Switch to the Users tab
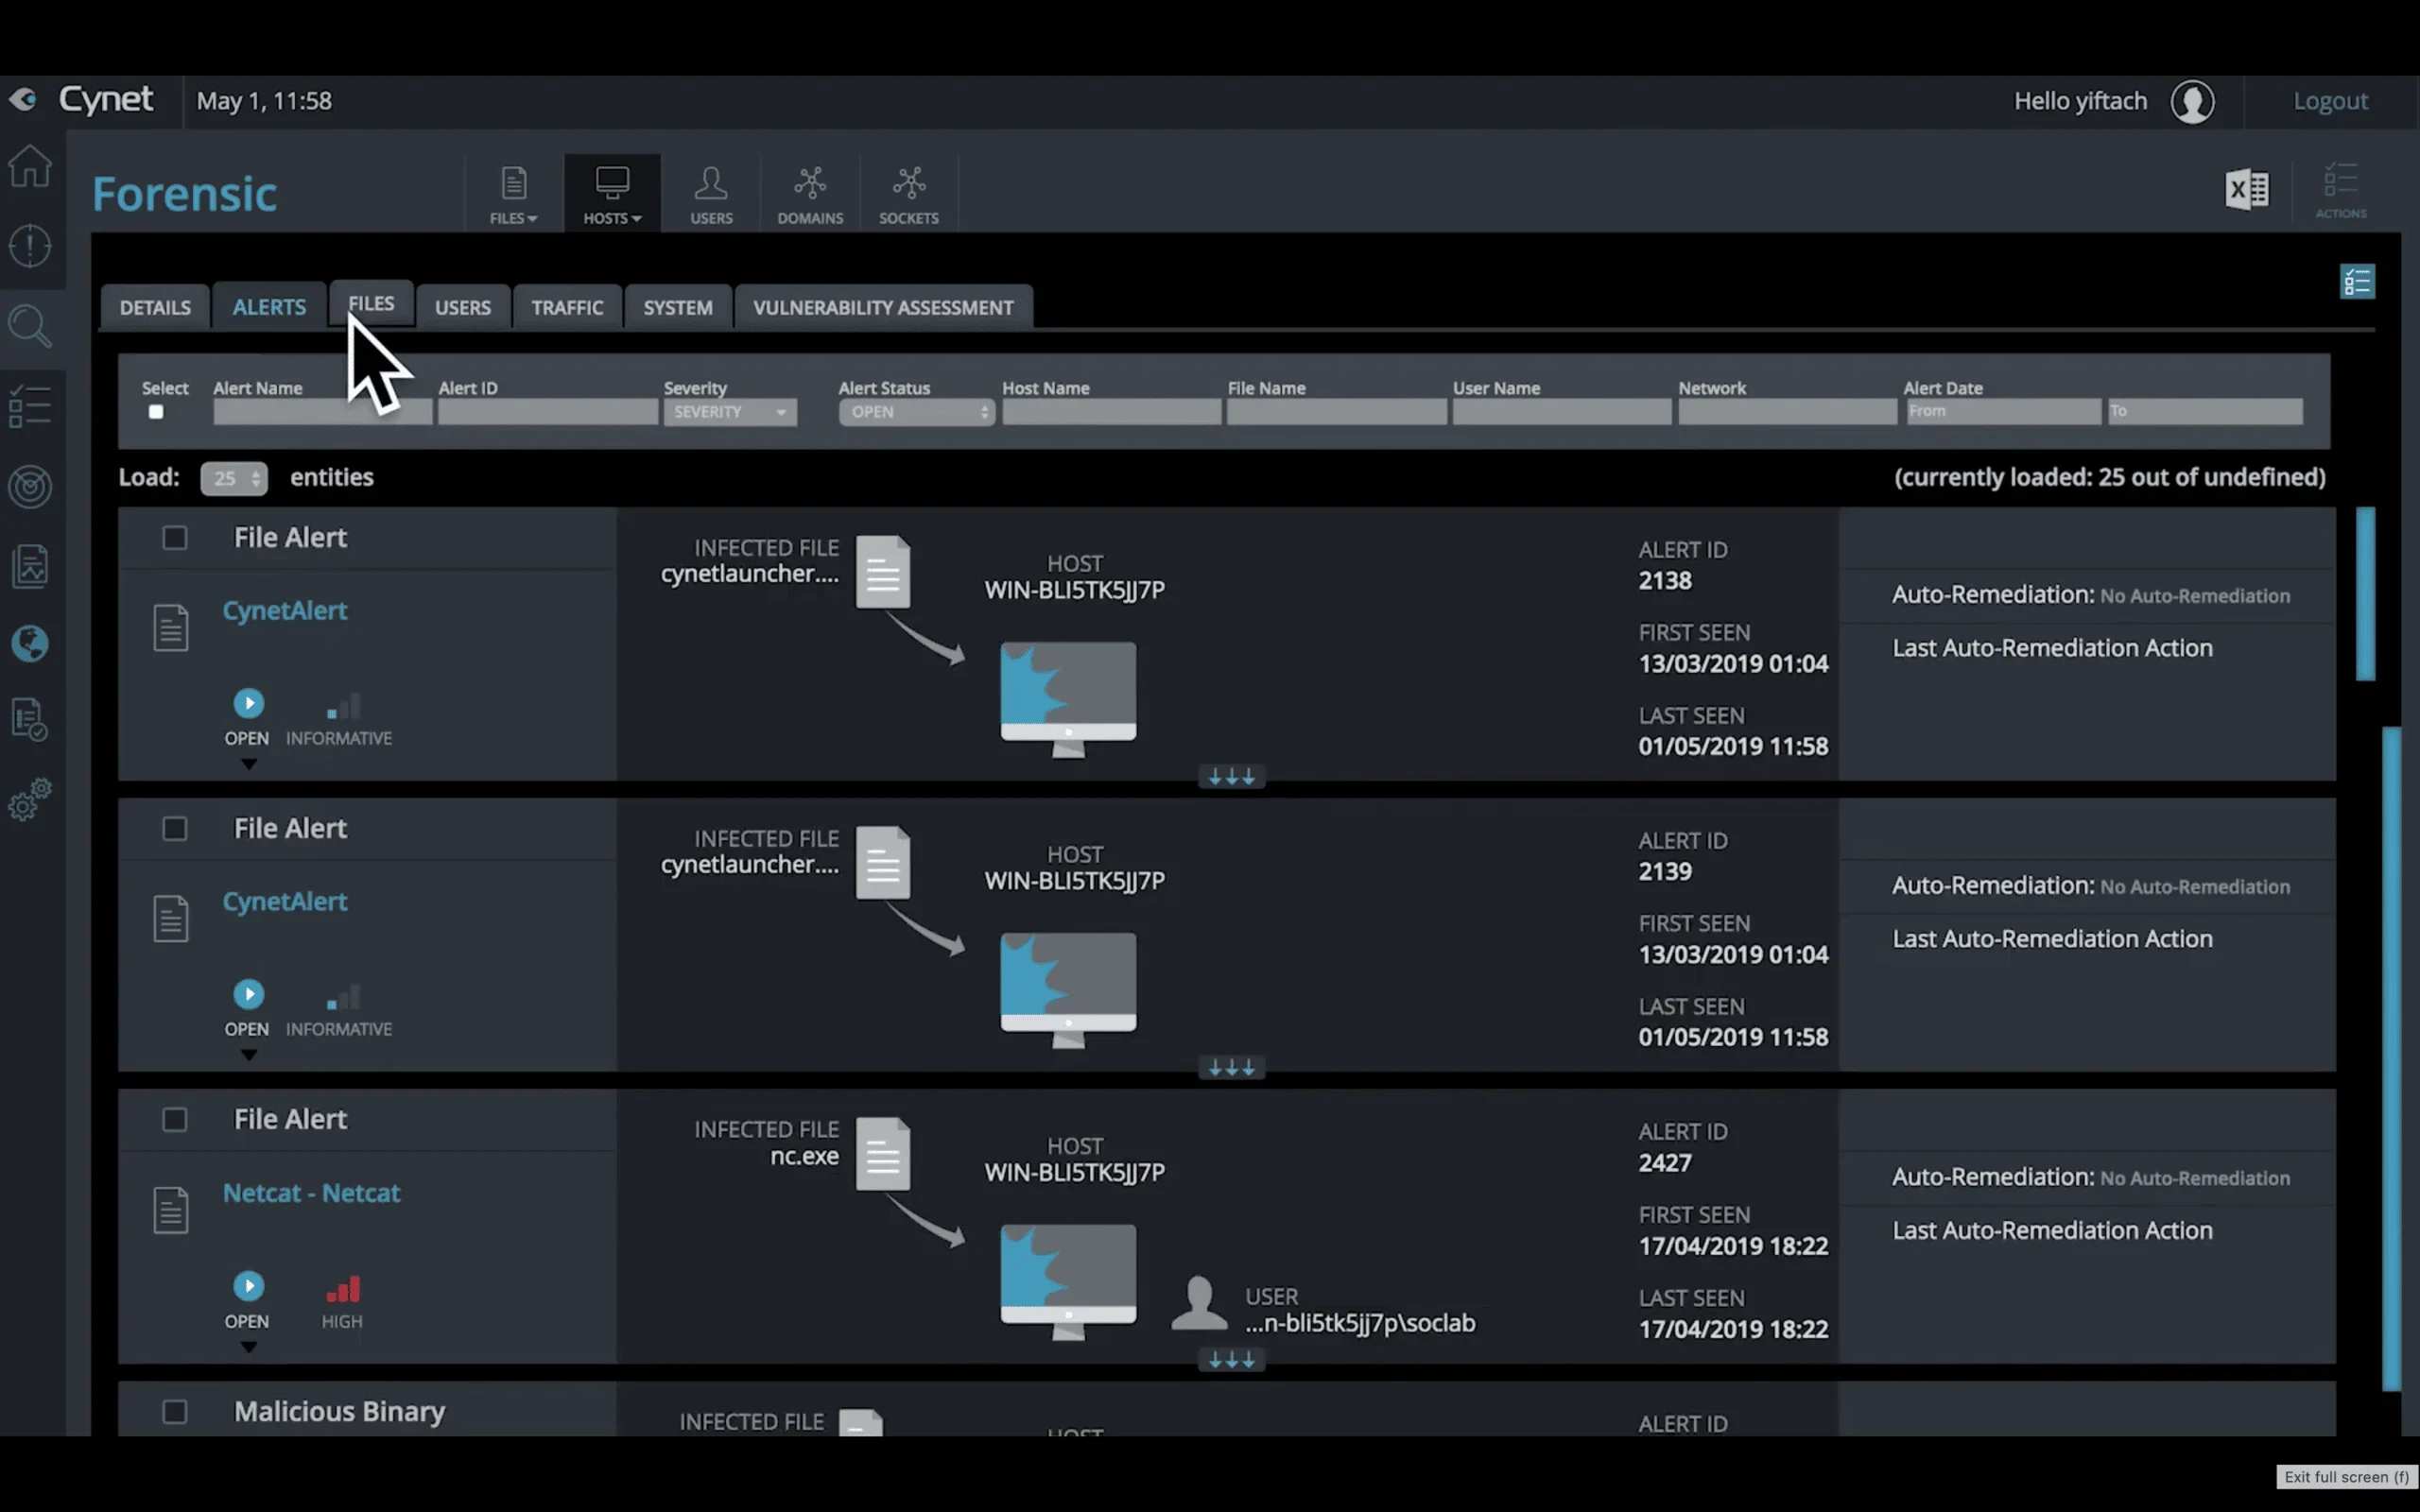Image resolution: width=2420 pixels, height=1512 pixels. 463,307
